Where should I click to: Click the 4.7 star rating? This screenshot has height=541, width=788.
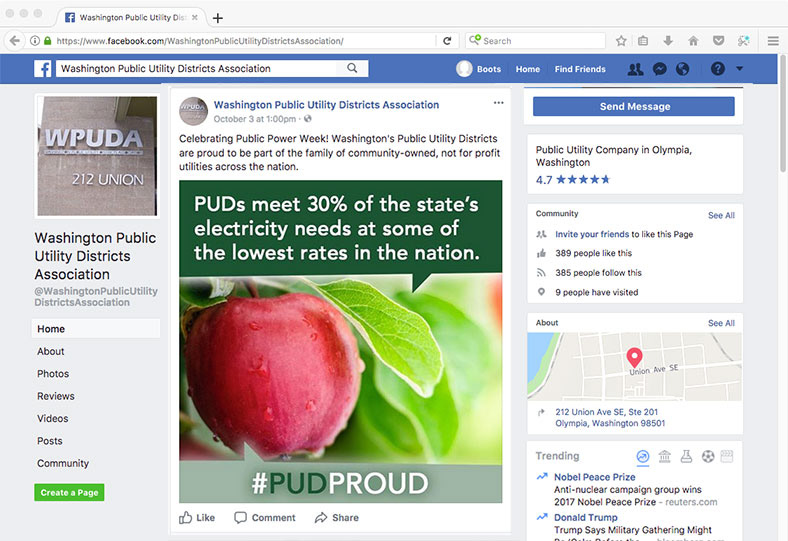pos(573,179)
